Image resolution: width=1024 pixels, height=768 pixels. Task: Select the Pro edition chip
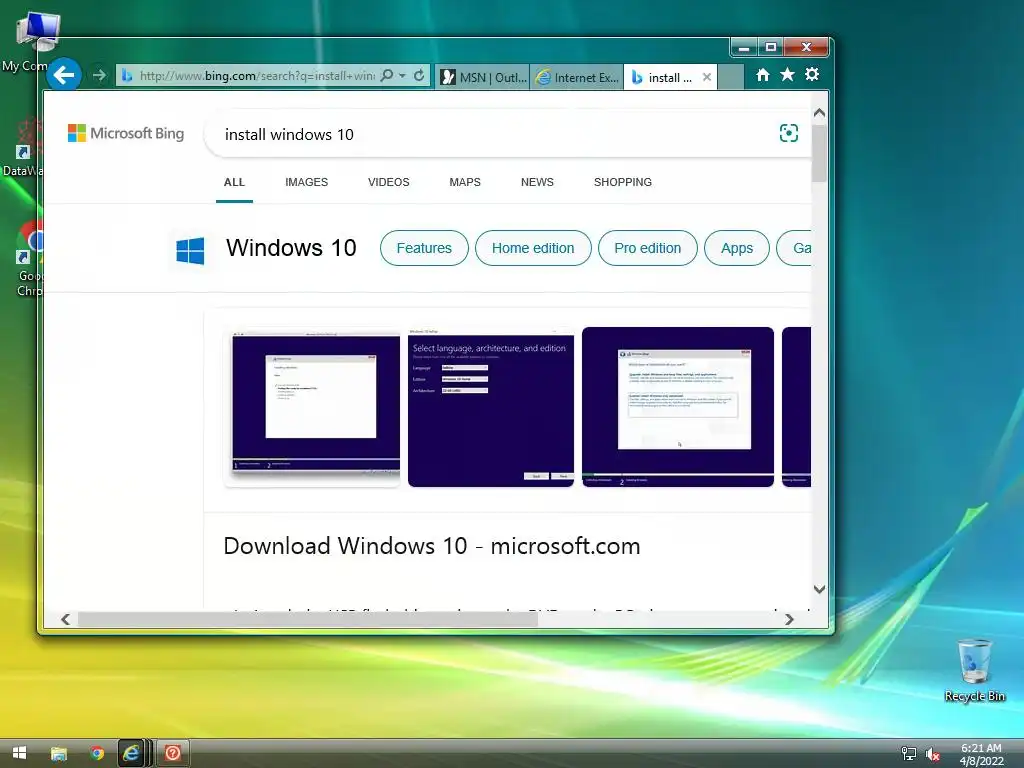tap(647, 248)
